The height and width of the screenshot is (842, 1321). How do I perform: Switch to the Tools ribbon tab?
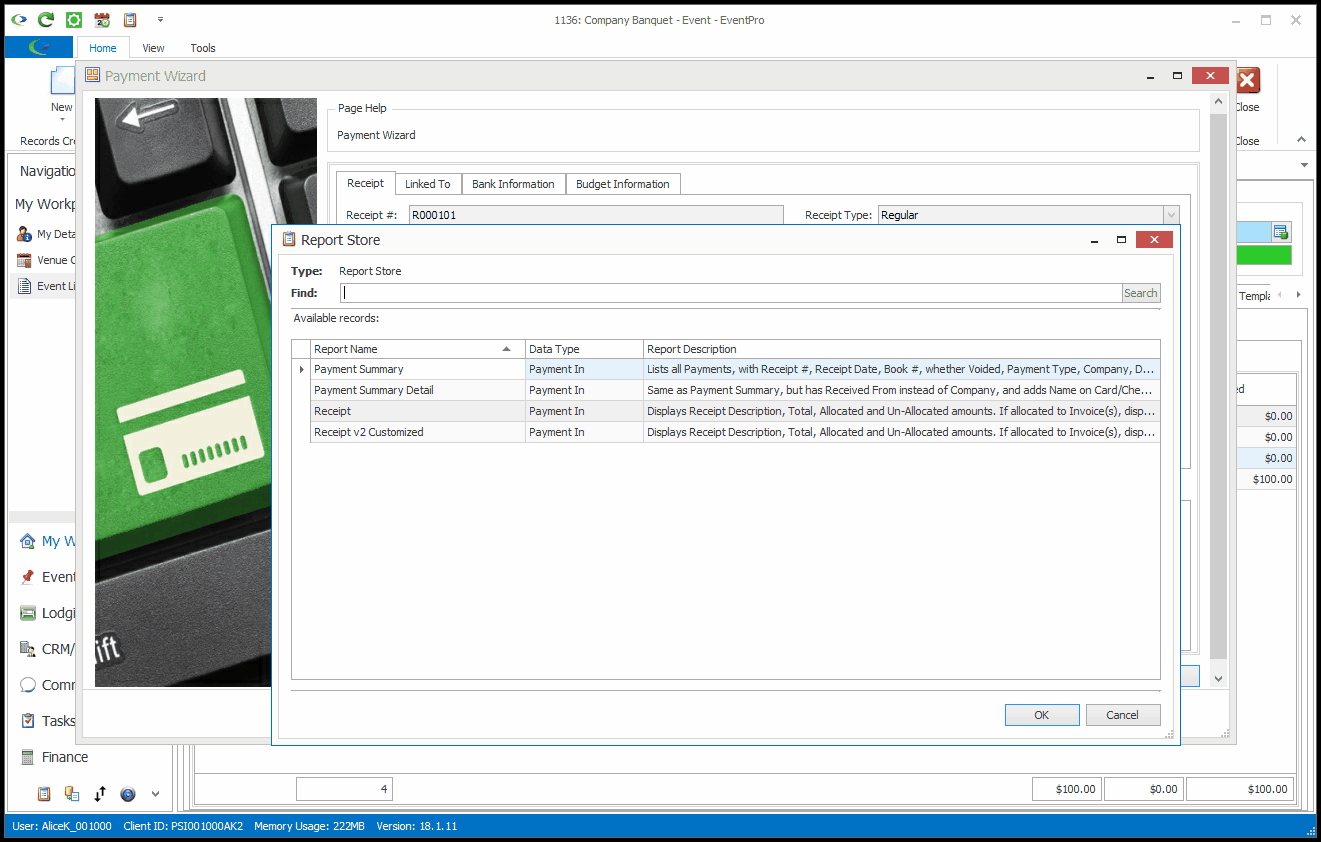coord(203,47)
